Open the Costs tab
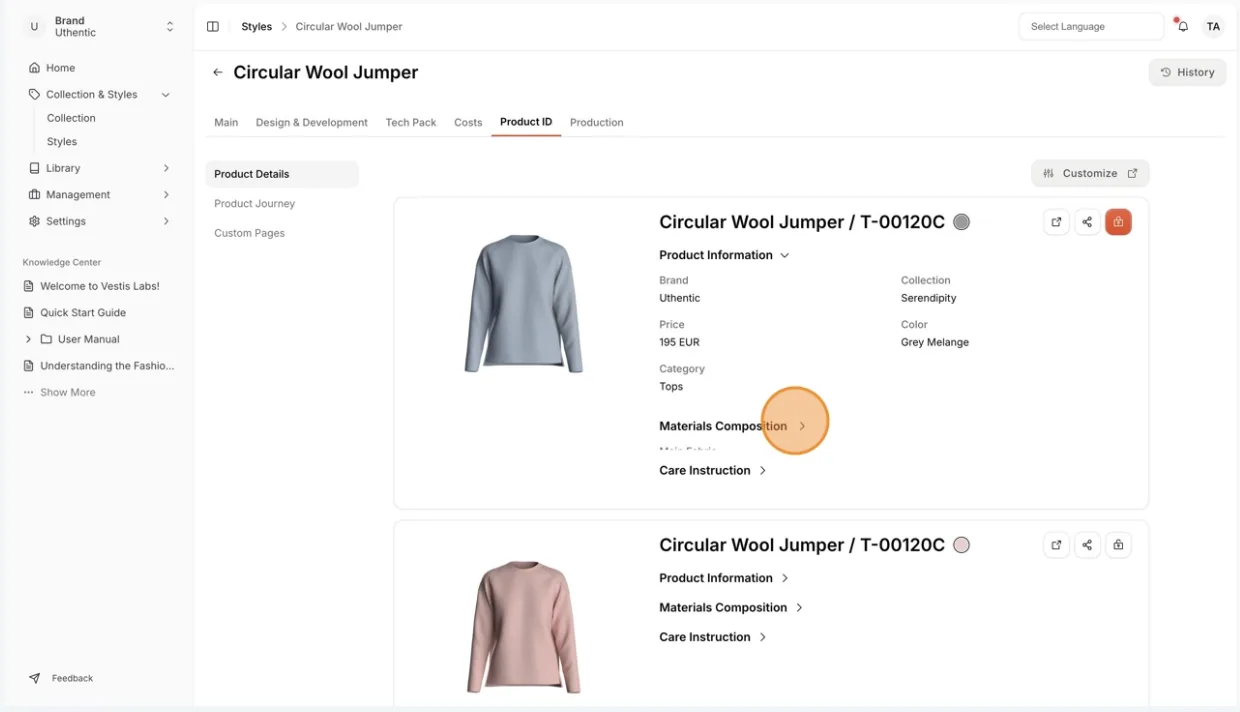The image size is (1240, 712). (468, 122)
